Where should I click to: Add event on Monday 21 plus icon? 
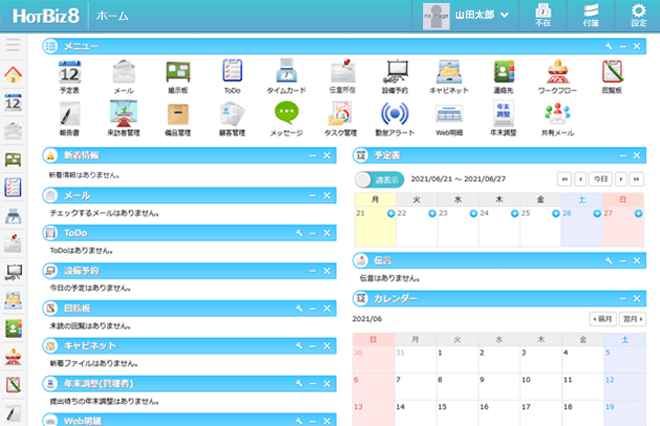pyautogui.click(x=391, y=214)
